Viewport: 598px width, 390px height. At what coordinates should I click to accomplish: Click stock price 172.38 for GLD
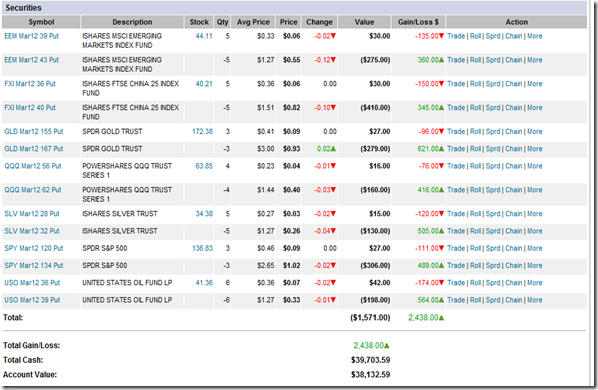coord(203,132)
